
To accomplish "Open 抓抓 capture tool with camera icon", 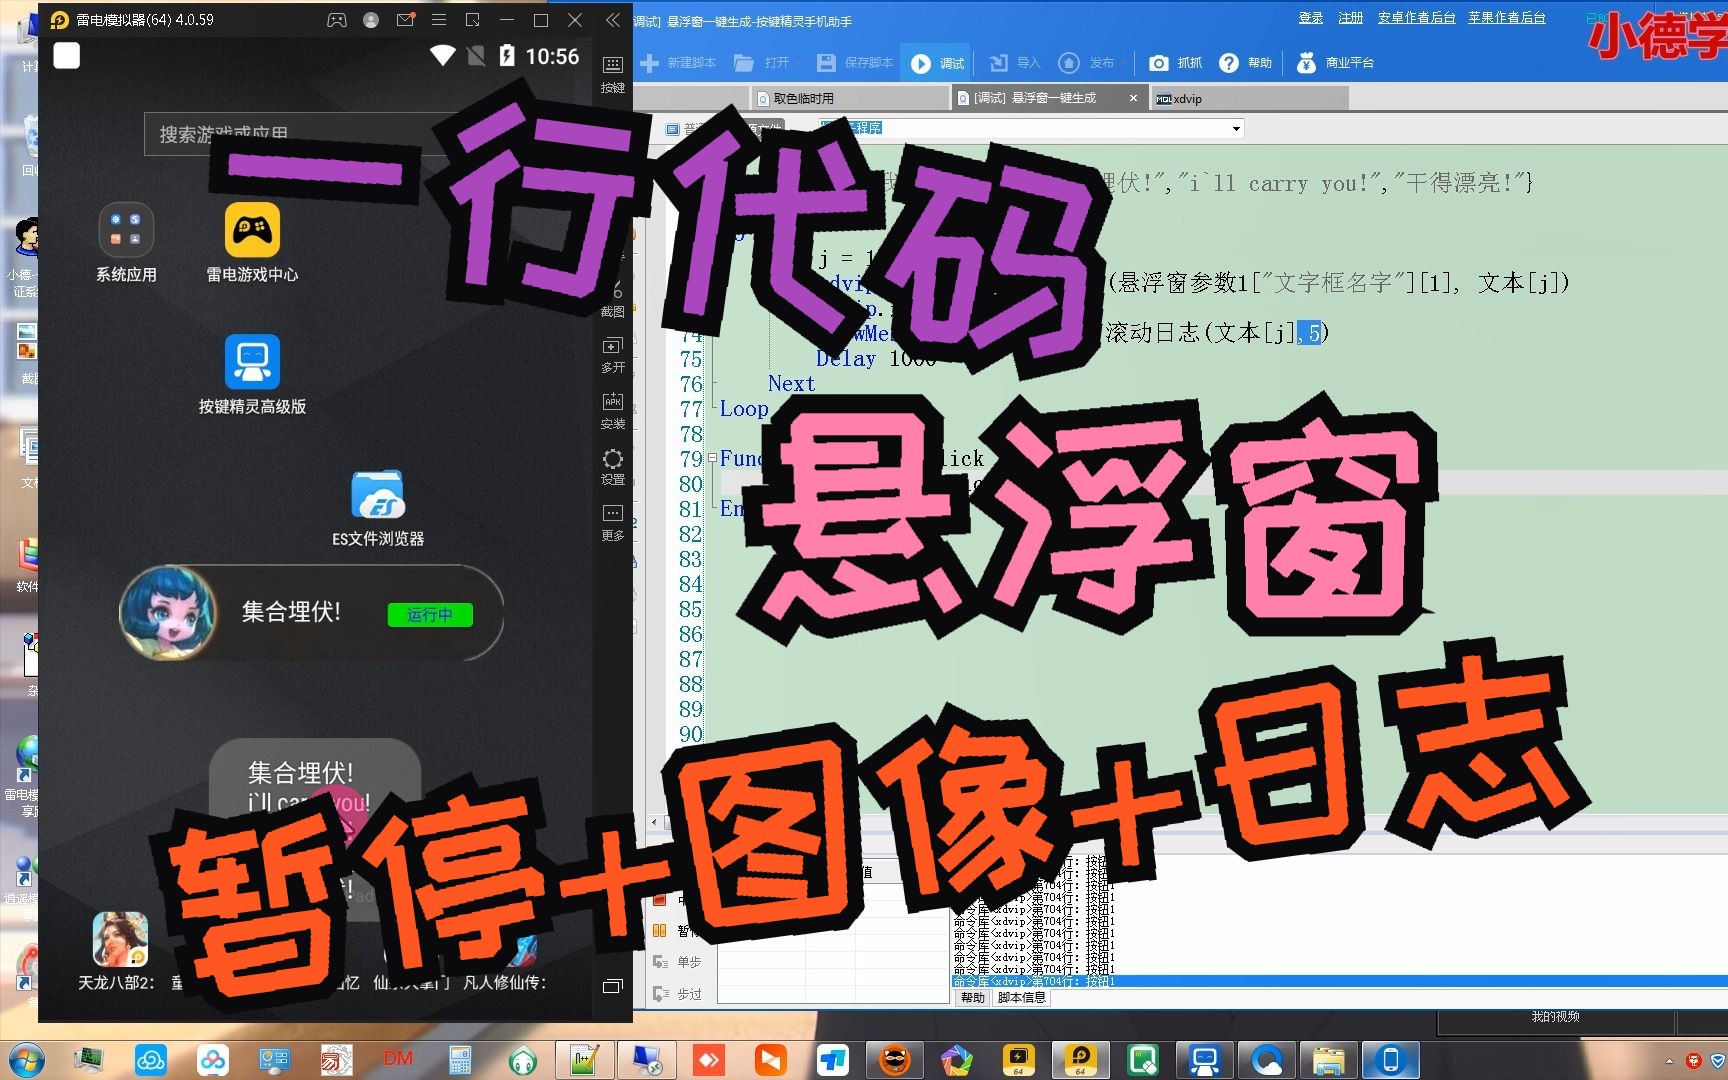I will point(1176,63).
